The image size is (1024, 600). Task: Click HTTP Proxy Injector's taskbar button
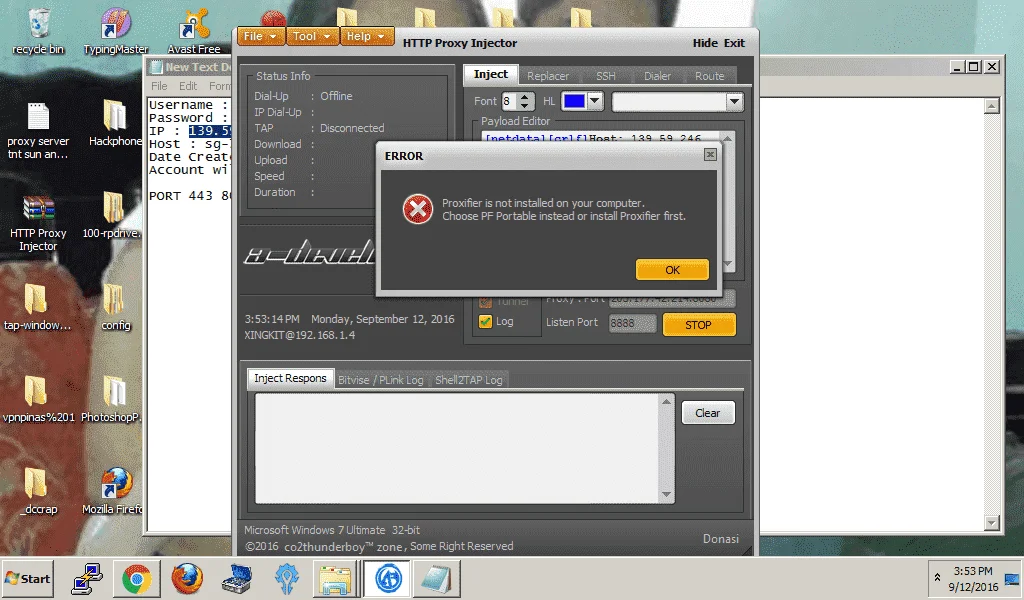(x=387, y=578)
